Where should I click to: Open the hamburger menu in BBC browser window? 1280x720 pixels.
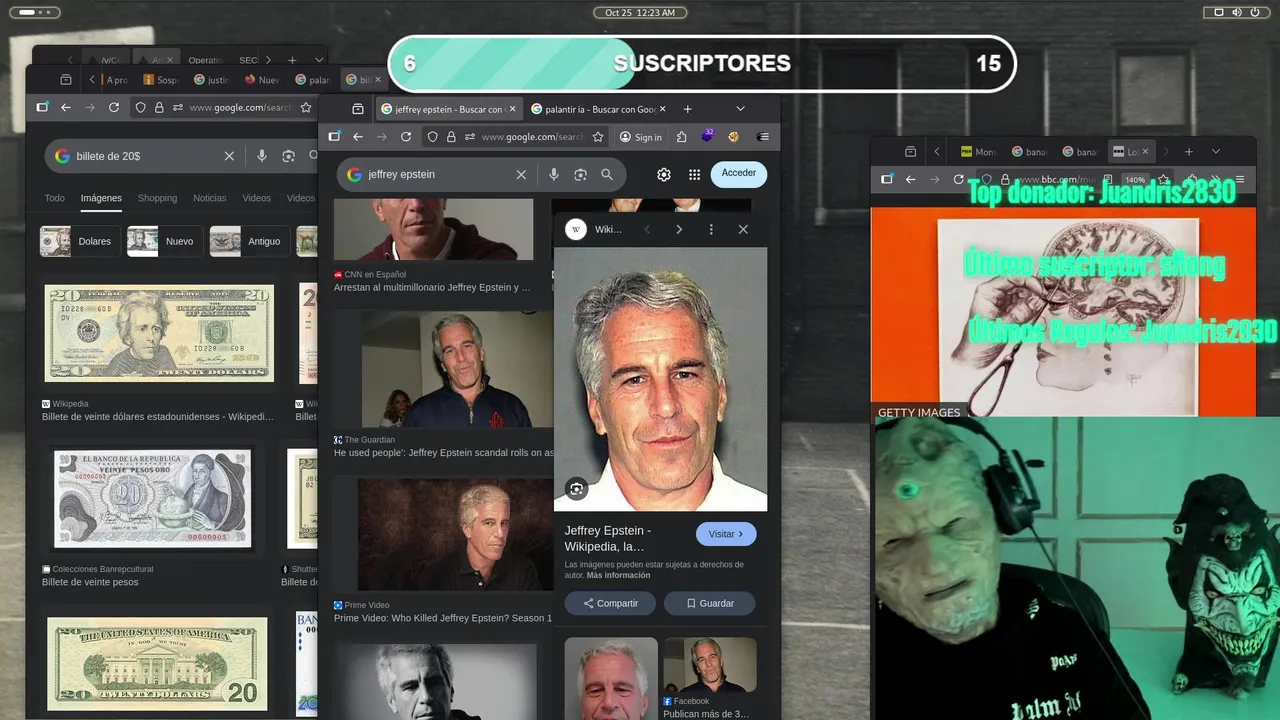point(1240,179)
